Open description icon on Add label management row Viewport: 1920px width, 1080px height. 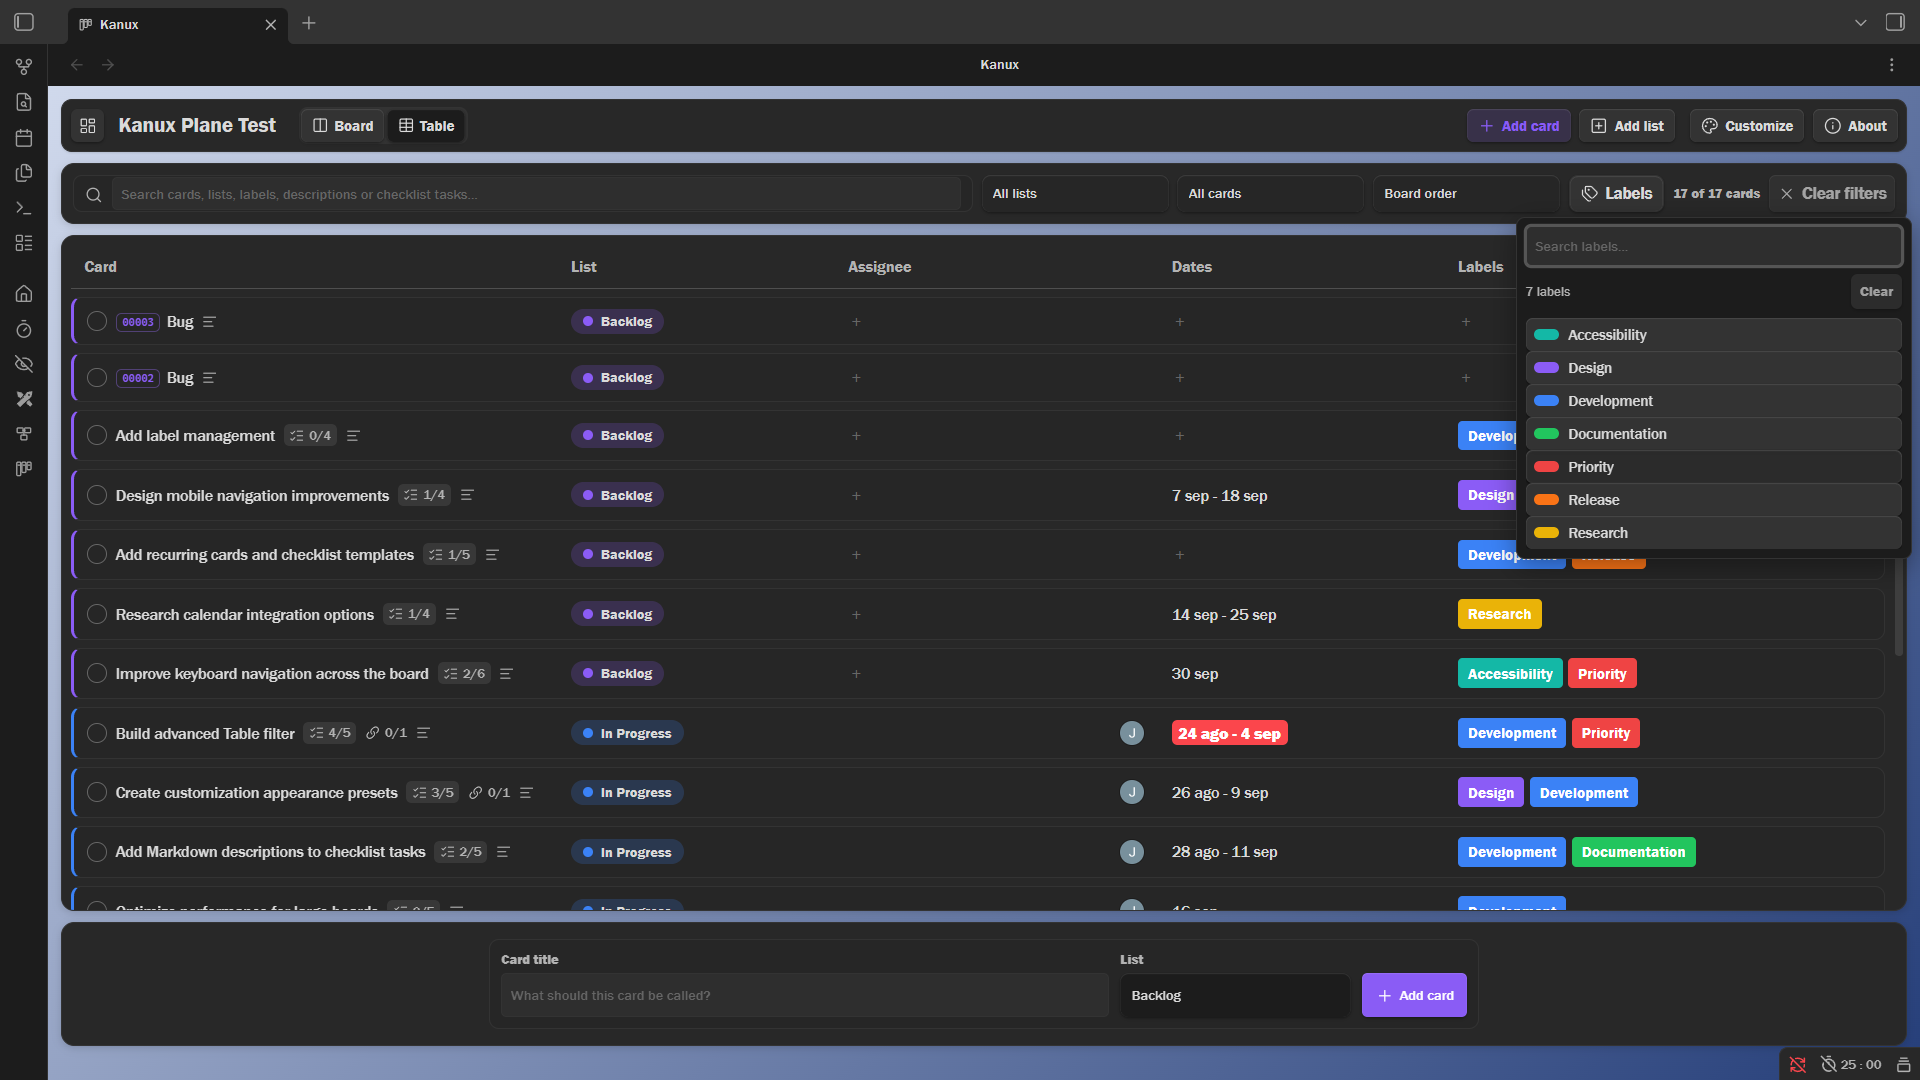pyautogui.click(x=353, y=436)
